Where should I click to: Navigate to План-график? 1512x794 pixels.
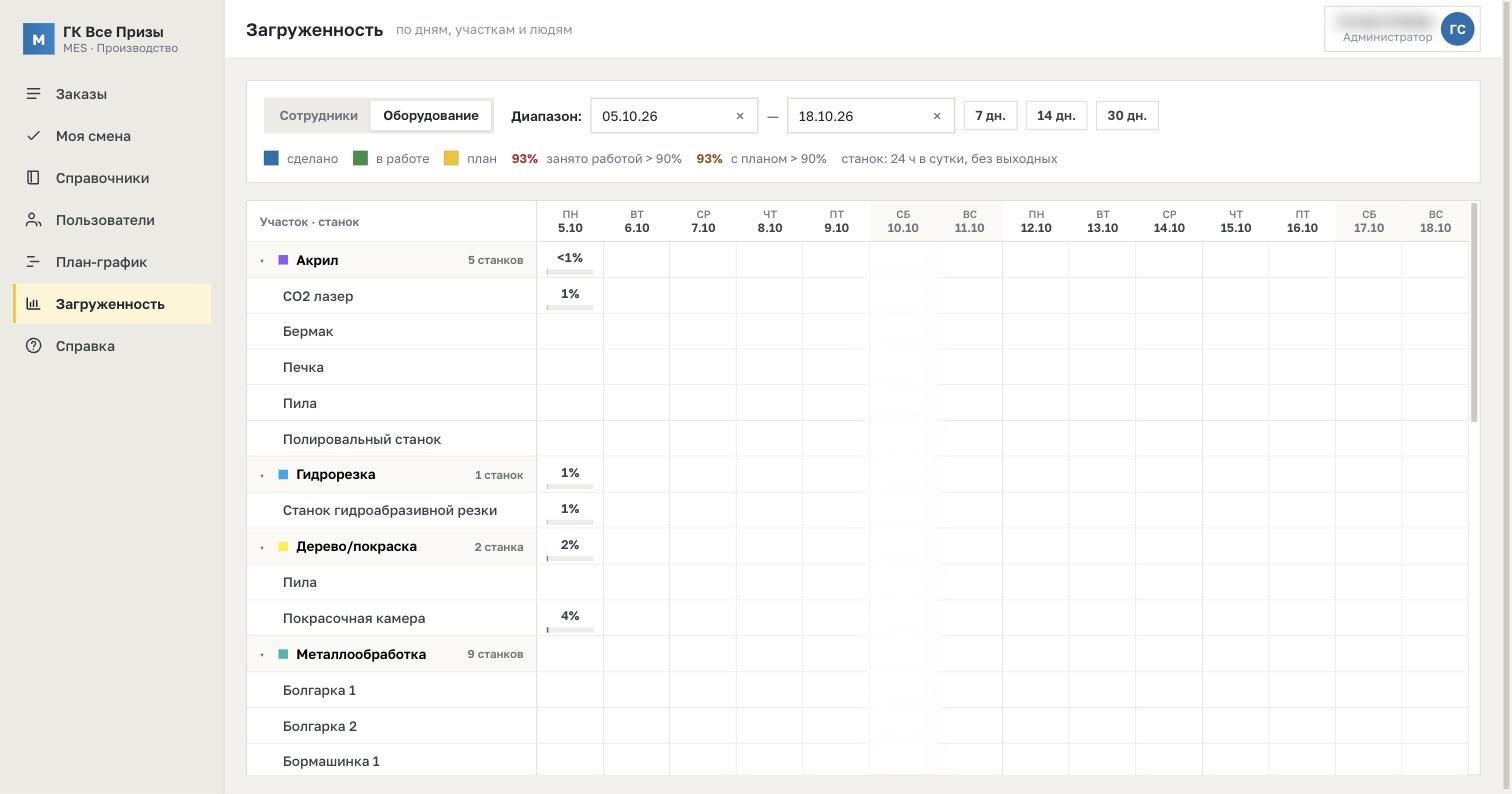tap(112, 262)
